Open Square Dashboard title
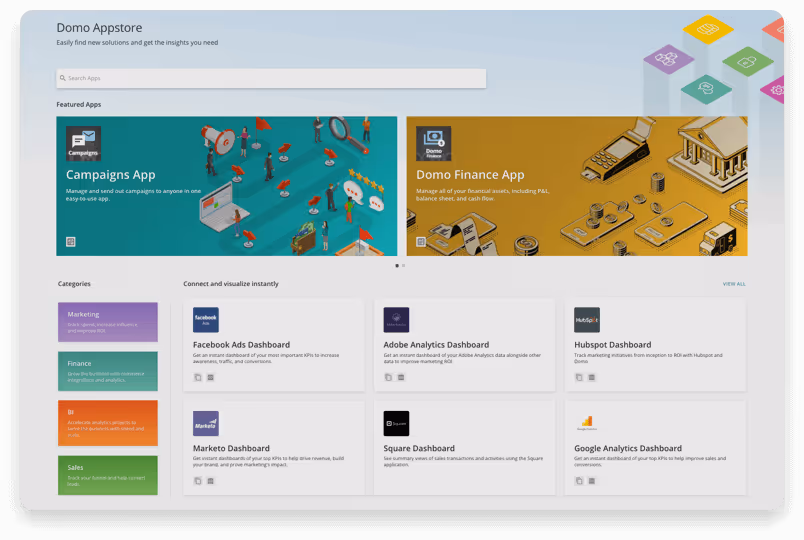Viewport: 804px width, 540px height. [419, 449]
